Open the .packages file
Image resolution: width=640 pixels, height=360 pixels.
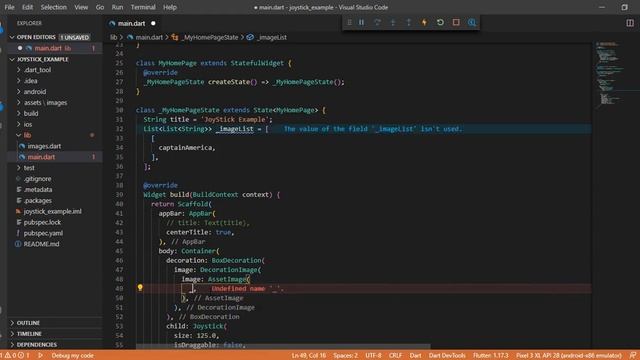(x=38, y=200)
